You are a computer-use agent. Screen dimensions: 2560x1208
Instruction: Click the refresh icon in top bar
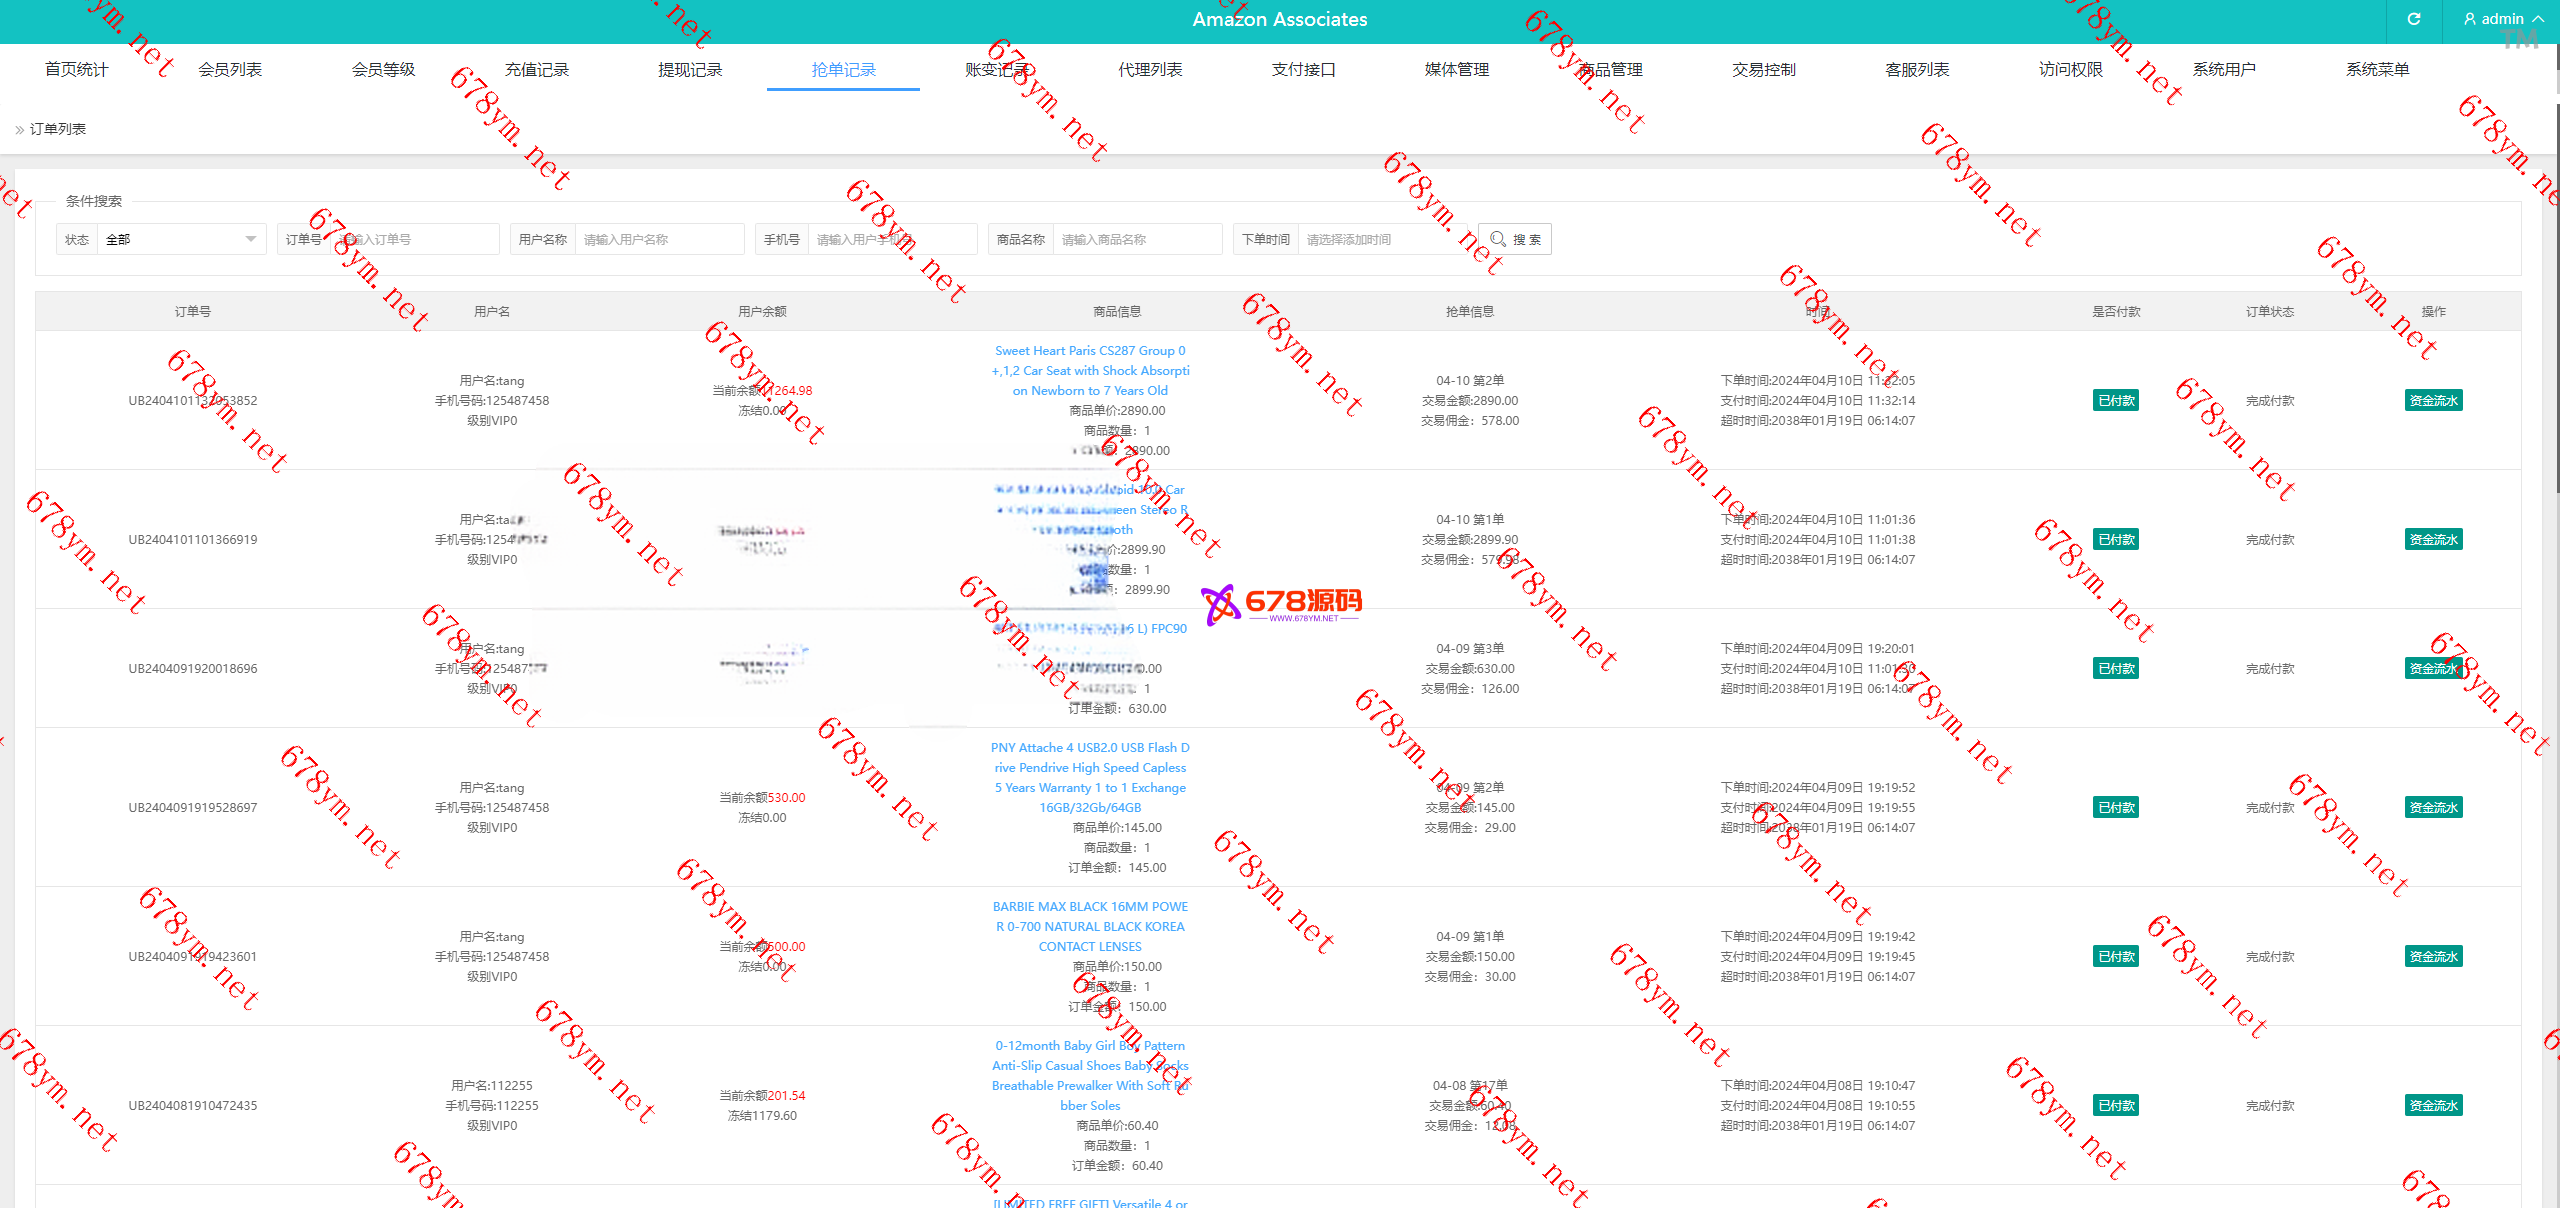2413,19
